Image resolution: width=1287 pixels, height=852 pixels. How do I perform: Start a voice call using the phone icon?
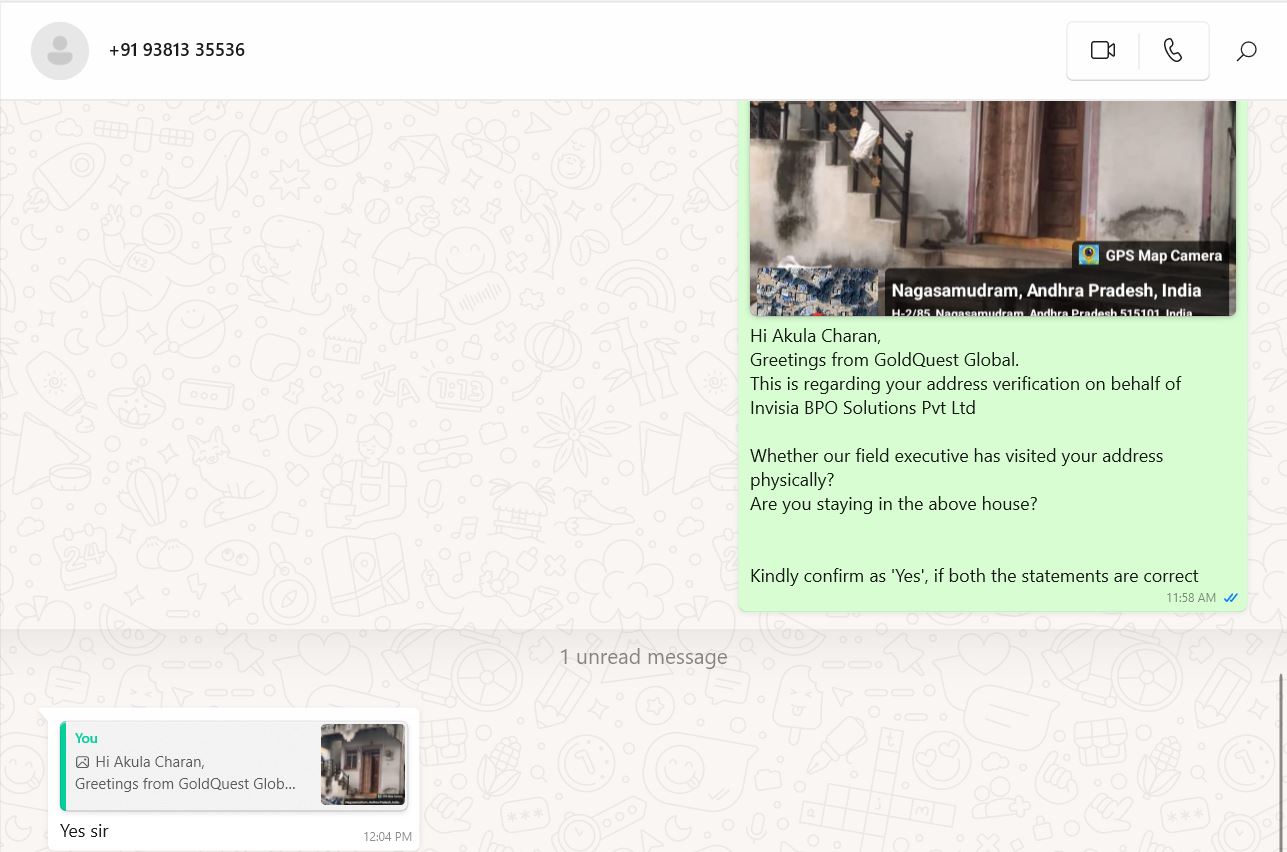pyautogui.click(x=1173, y=51)
